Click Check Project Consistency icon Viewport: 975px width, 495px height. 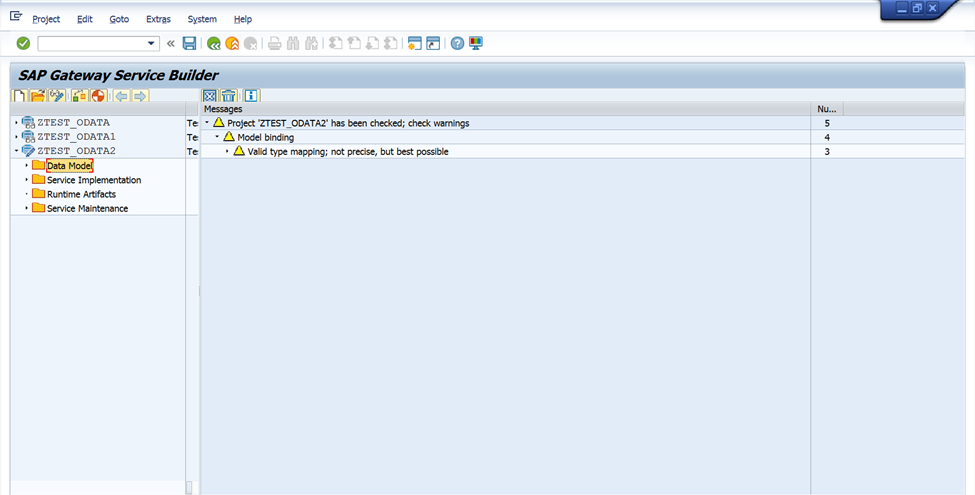[80, 96]
